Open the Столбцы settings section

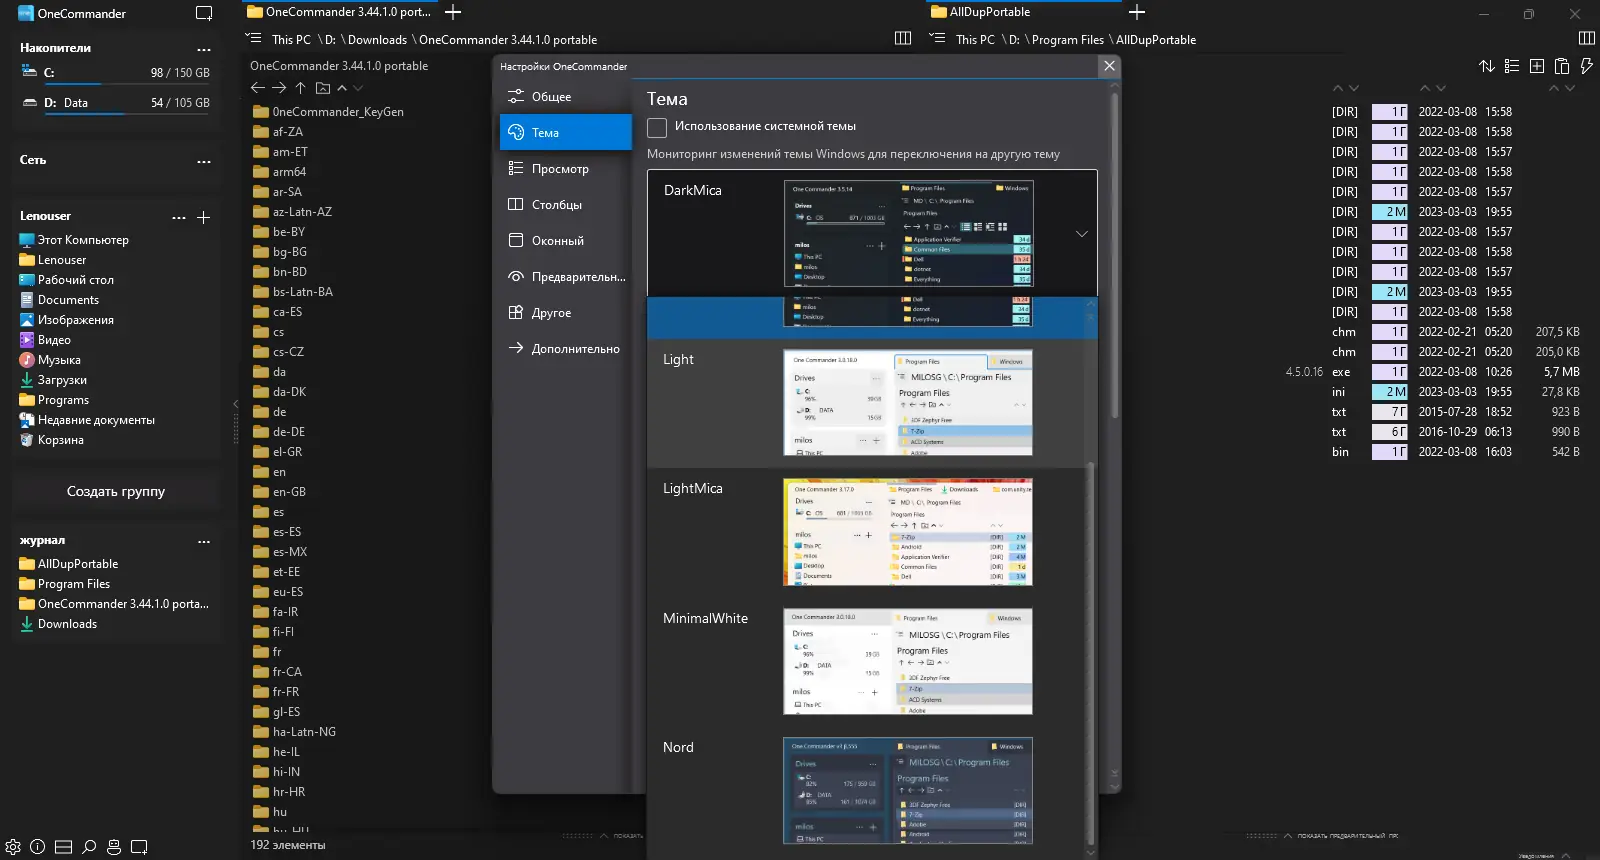pyautogui.click(x=566, y=205)
